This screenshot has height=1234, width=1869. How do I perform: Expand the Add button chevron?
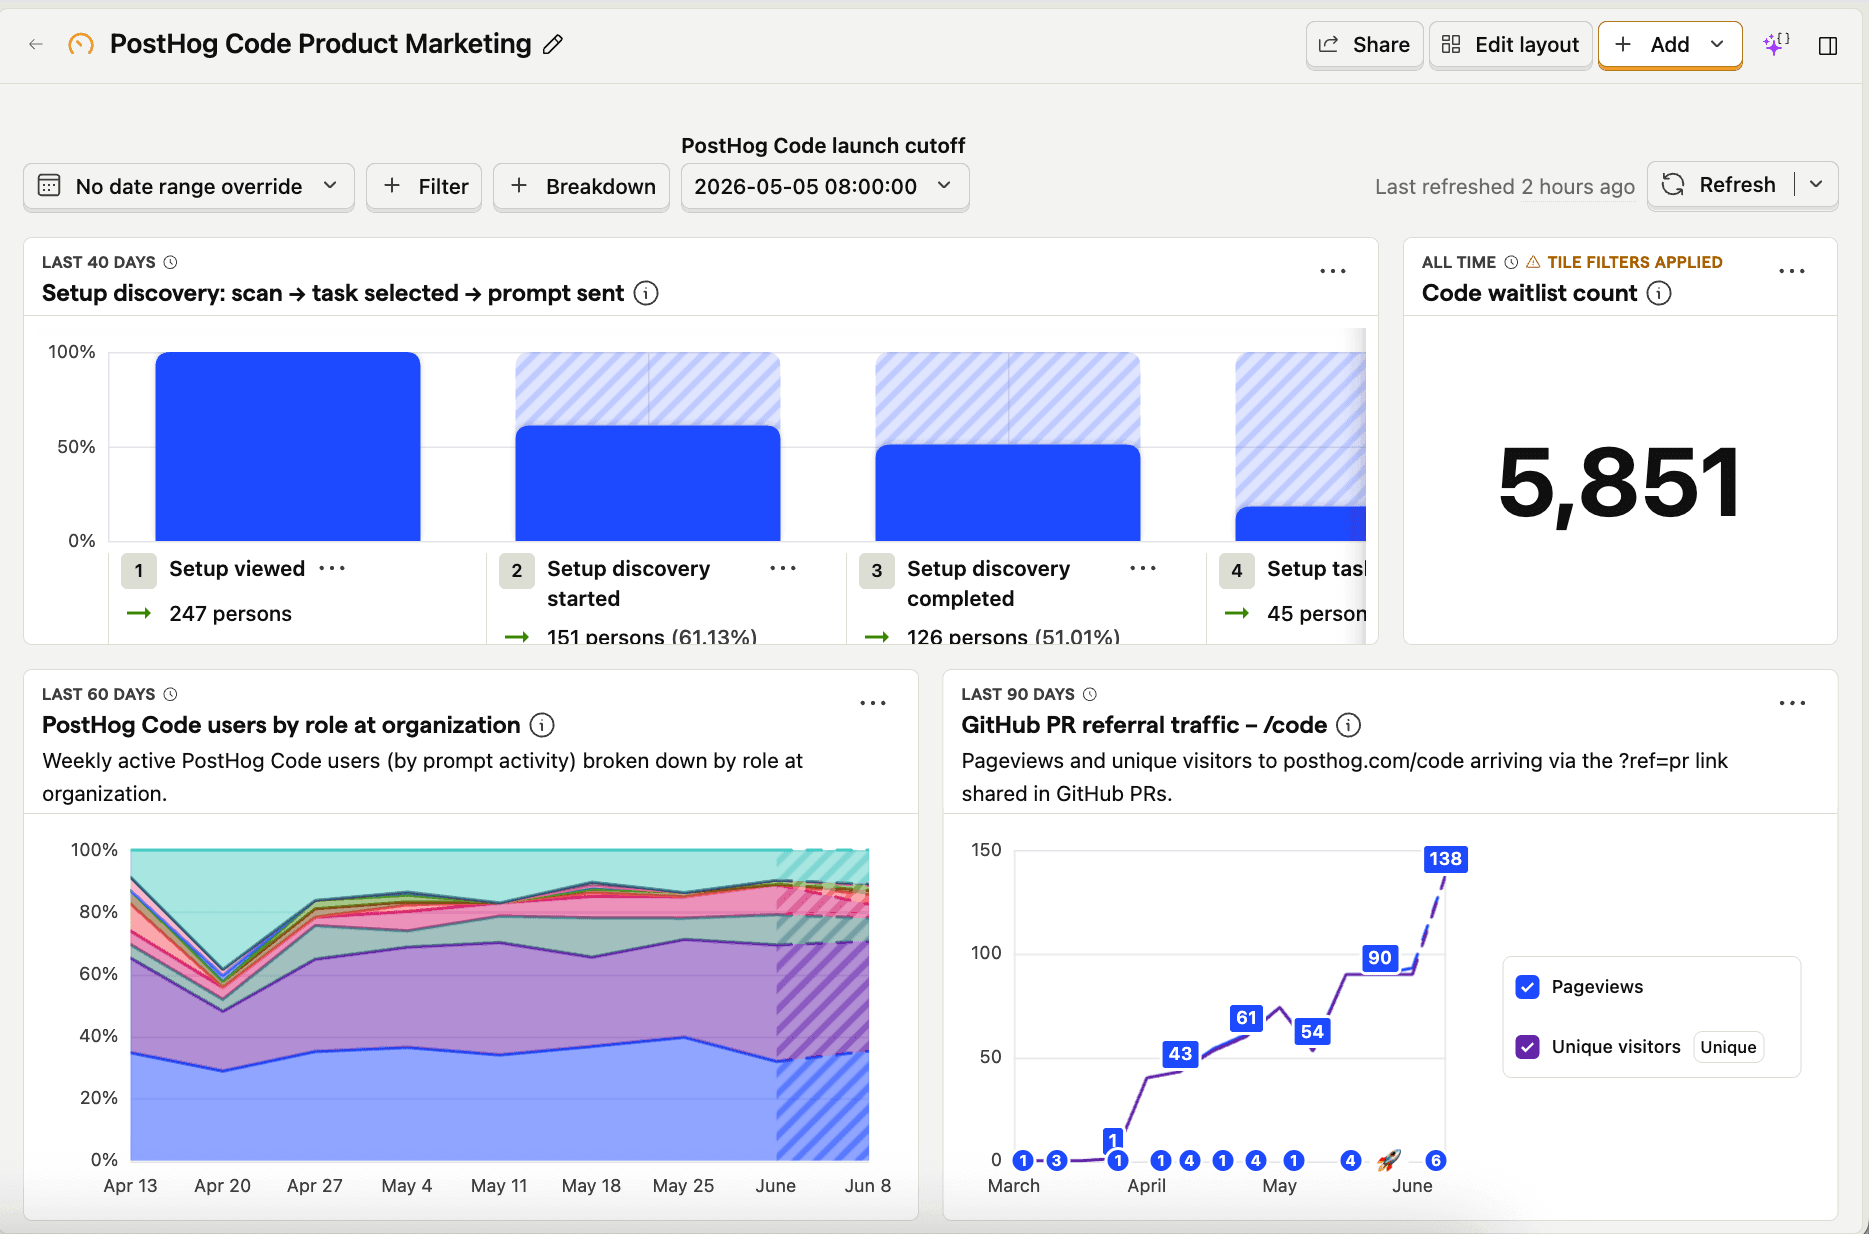pyautogui.click(x=1717, y=45)
